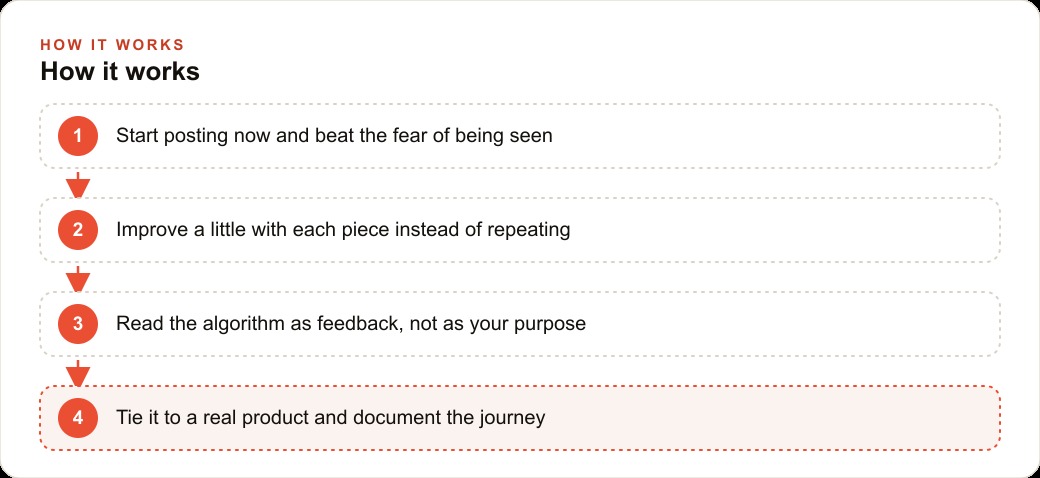Click the words 'not as your purpose' in step 3
1040x478 pixels.
point(498,324)
